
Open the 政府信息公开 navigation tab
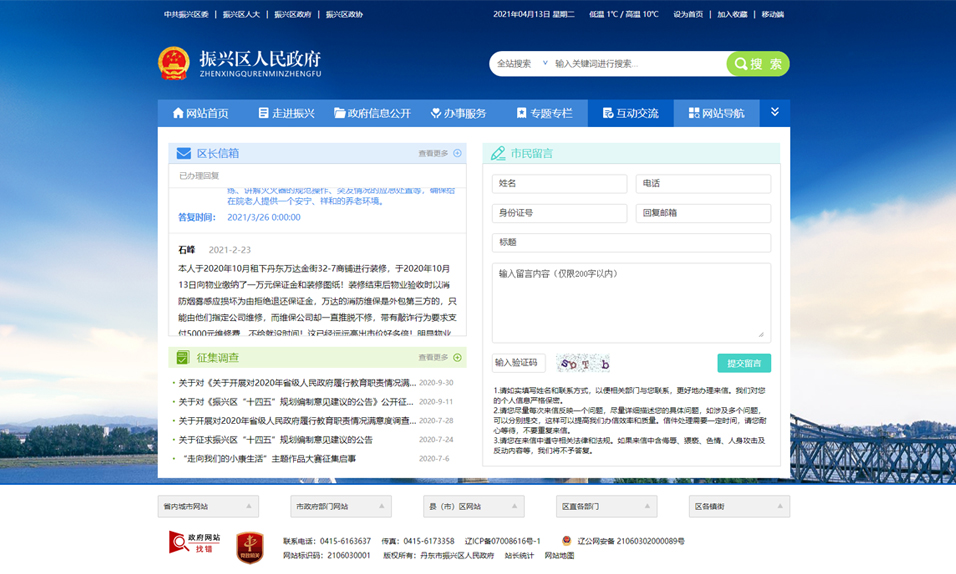372,113
